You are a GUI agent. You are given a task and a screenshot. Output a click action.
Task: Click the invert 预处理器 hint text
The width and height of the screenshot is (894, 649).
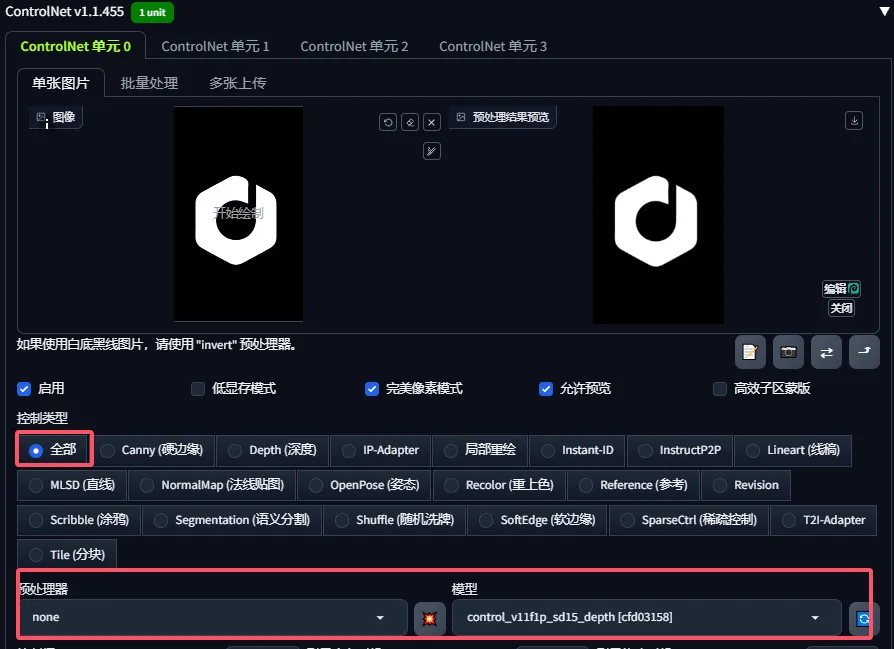(x=156, y=344)
